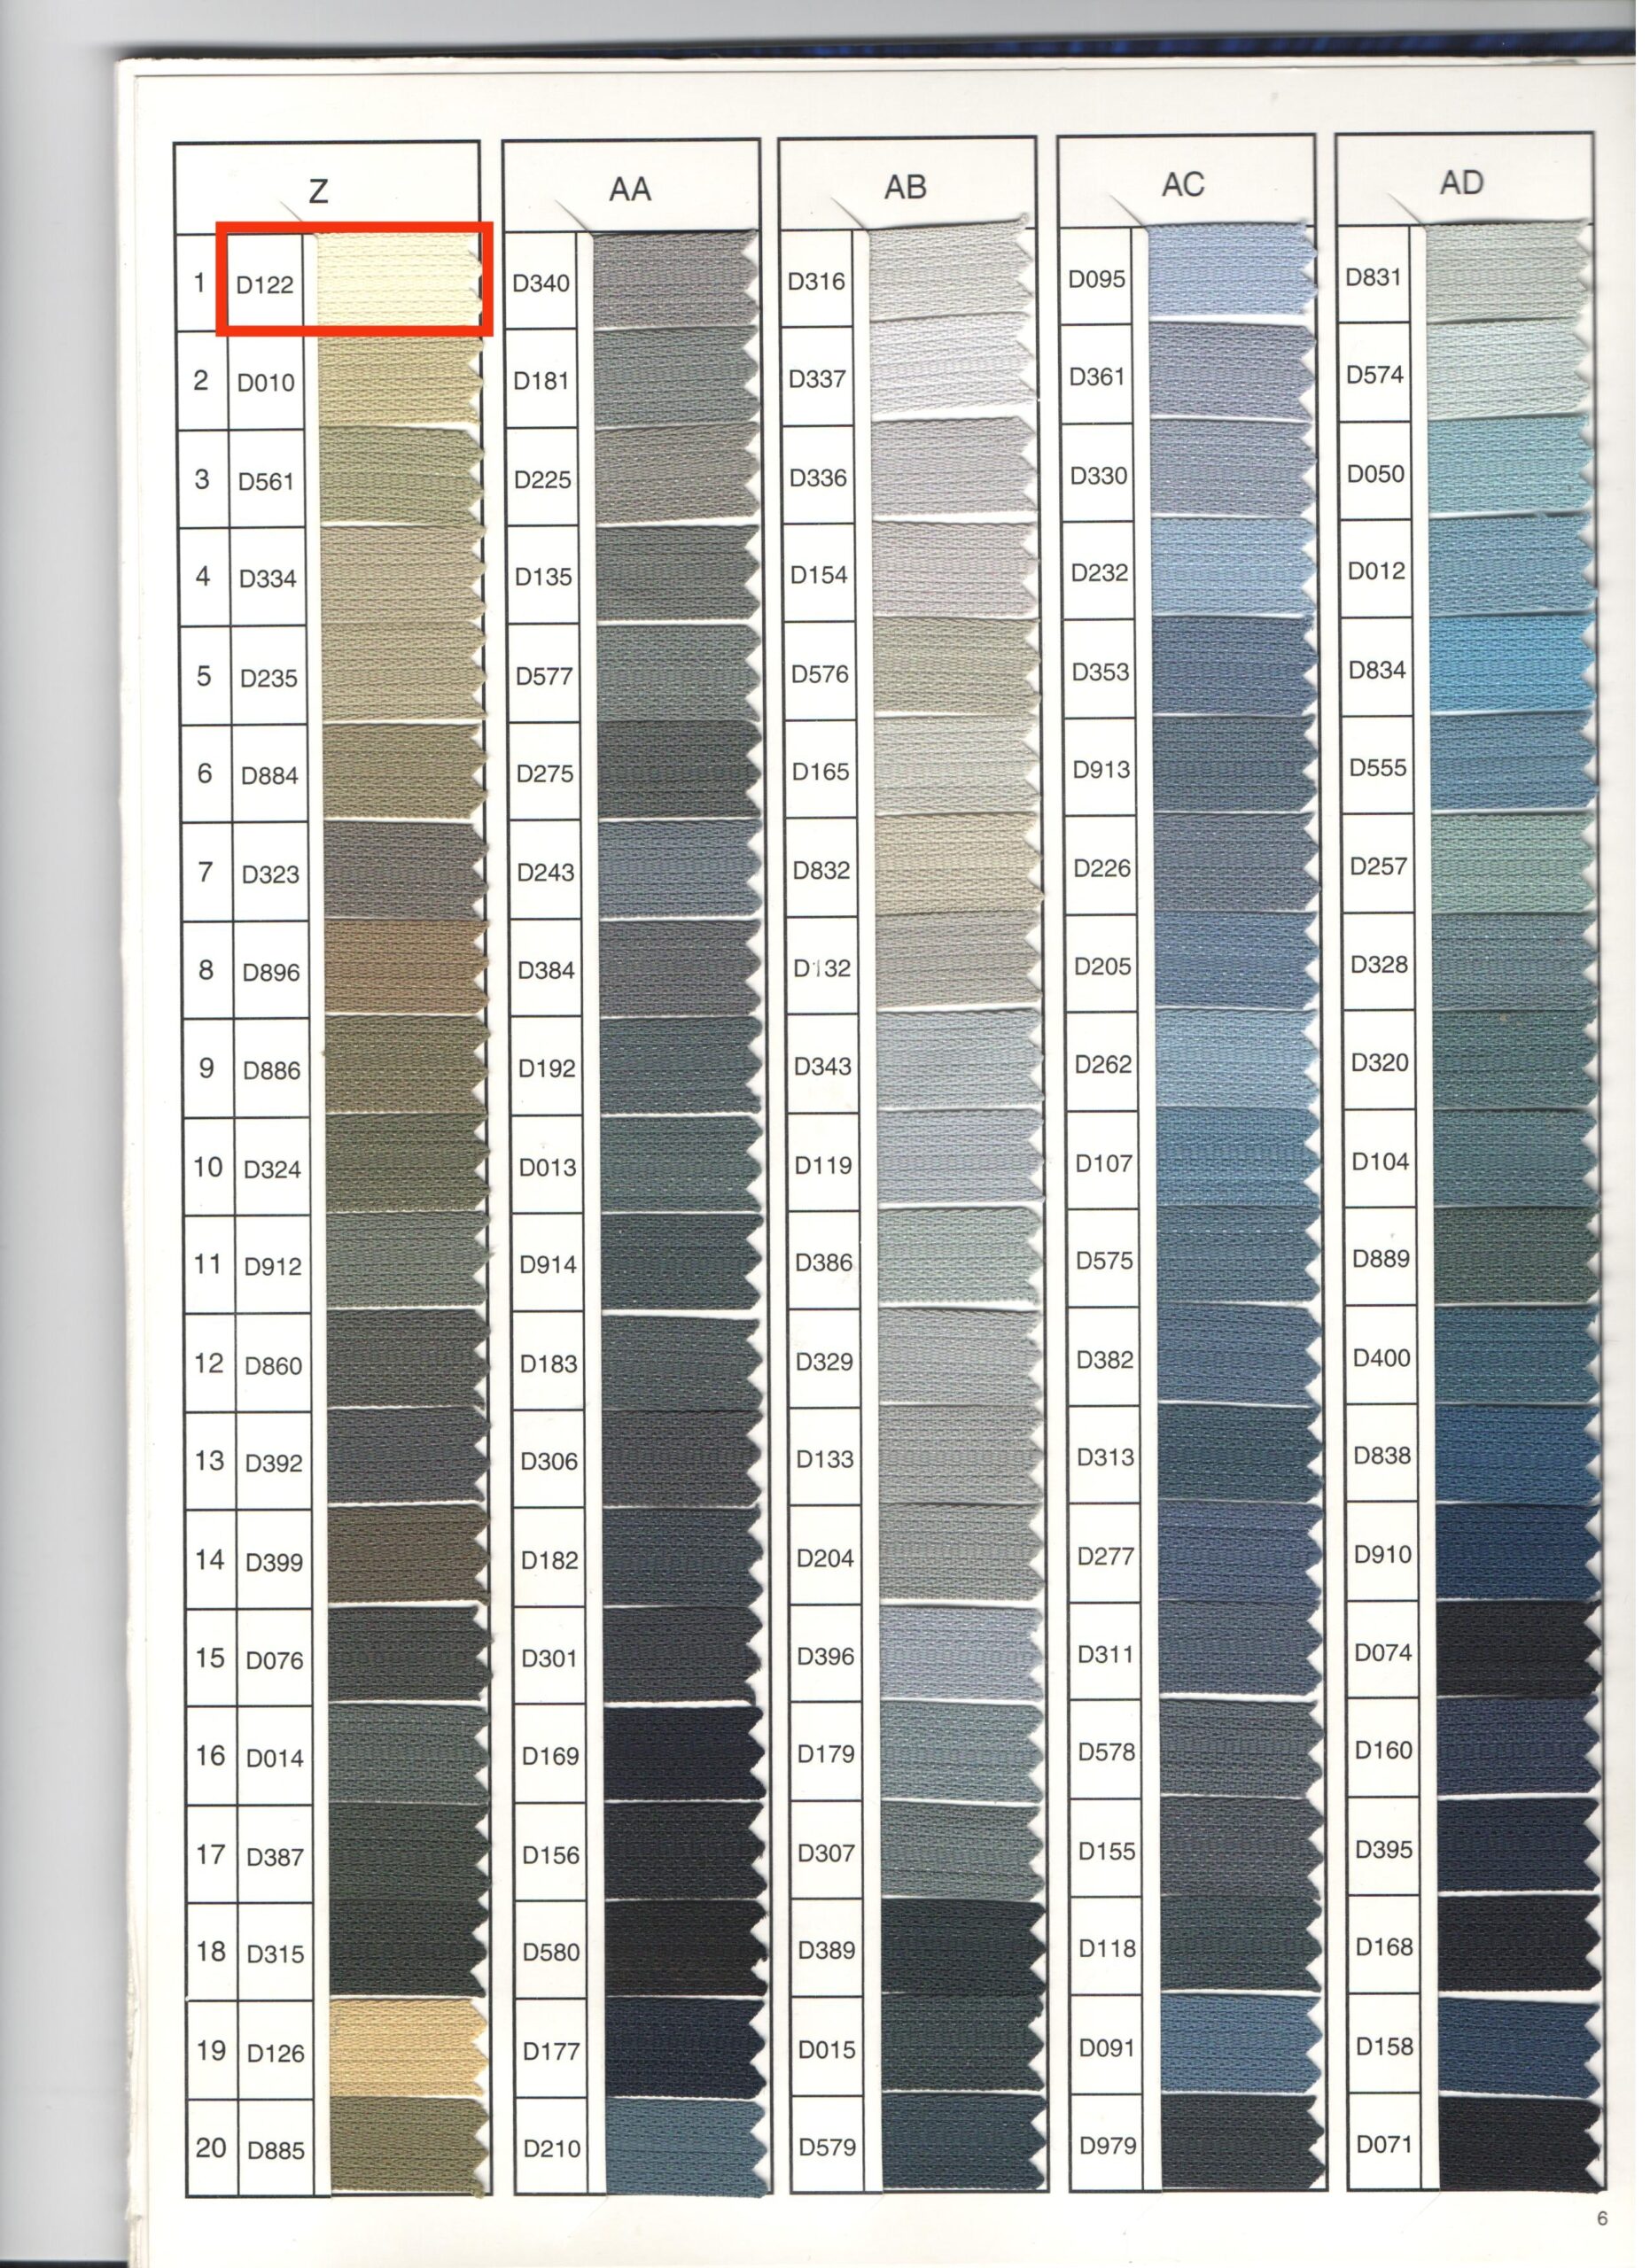Pick the beige D126 swatch
The image size is (1650, 2268).
pyautogui.click(x=407, y=2048)
